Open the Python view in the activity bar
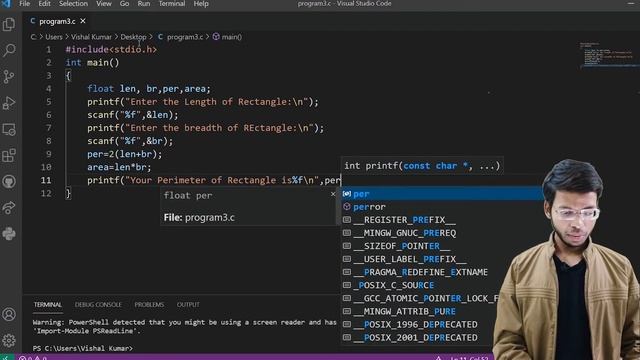Screen dimensions: 640x360 click(9, 234)
